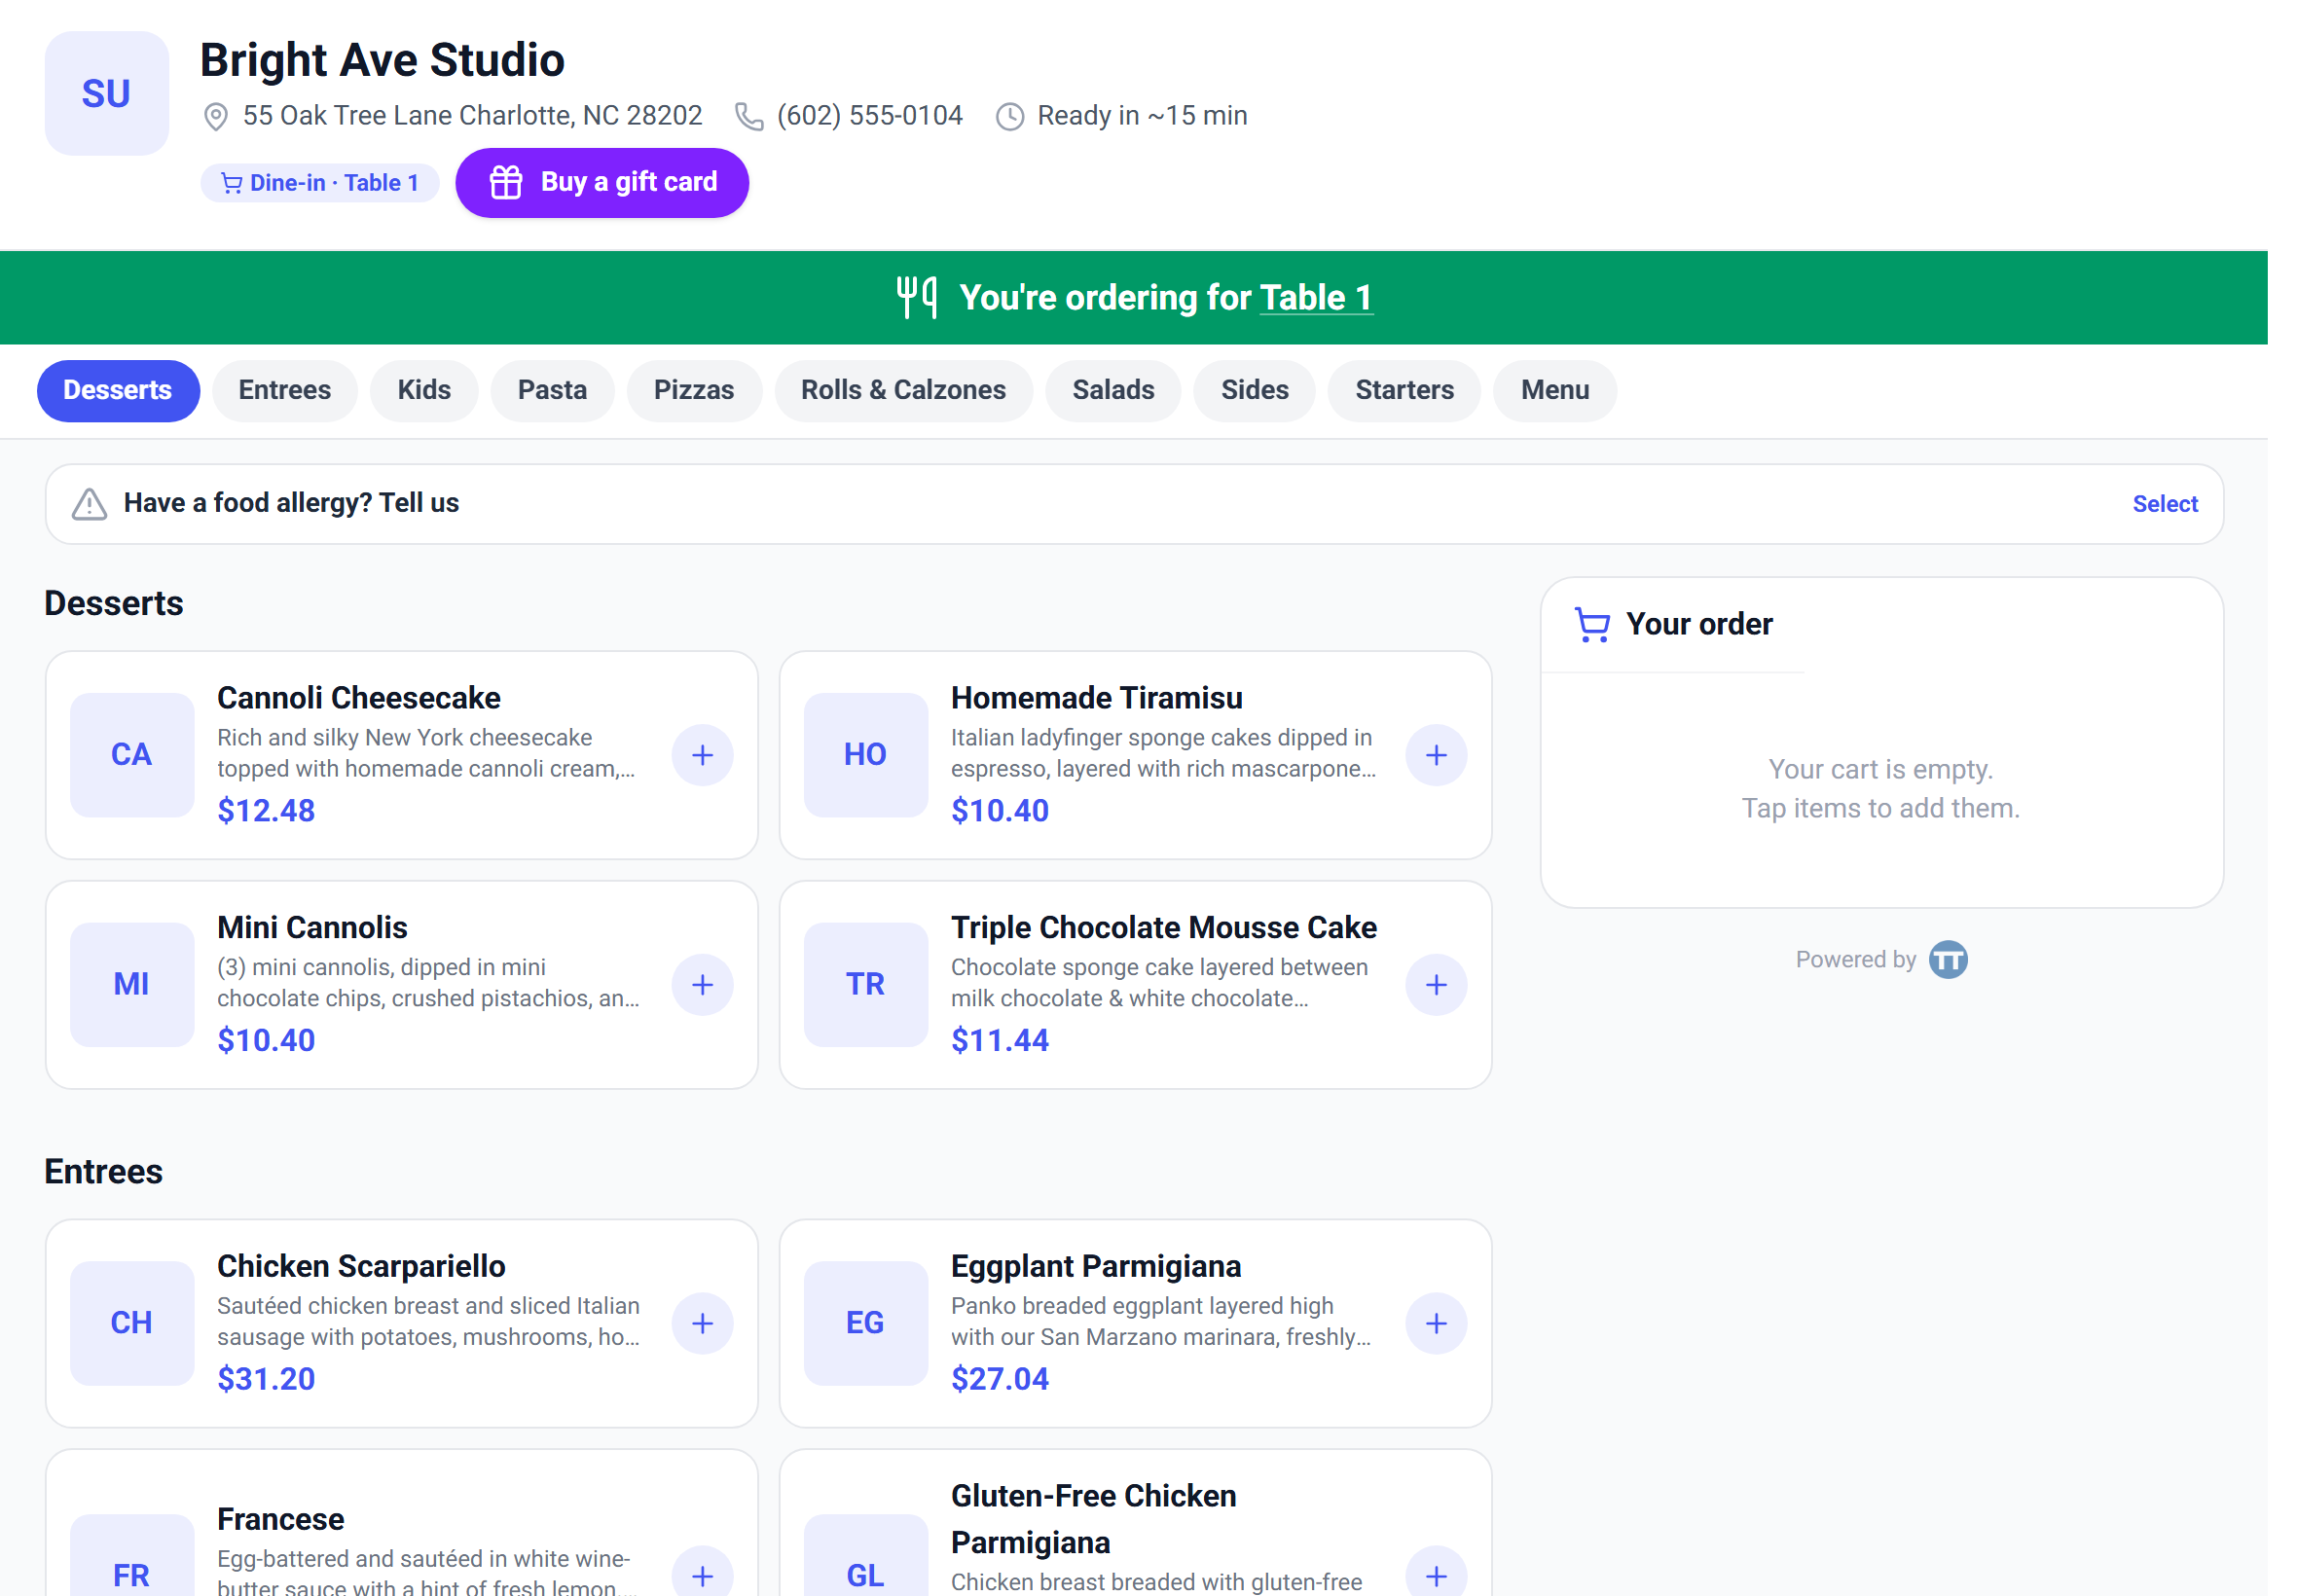Add Gluten-Free Chicken Parmigiana plus icon
The height and width of the screenshot is (1596, 2297).
[x=1436, y=1575]
